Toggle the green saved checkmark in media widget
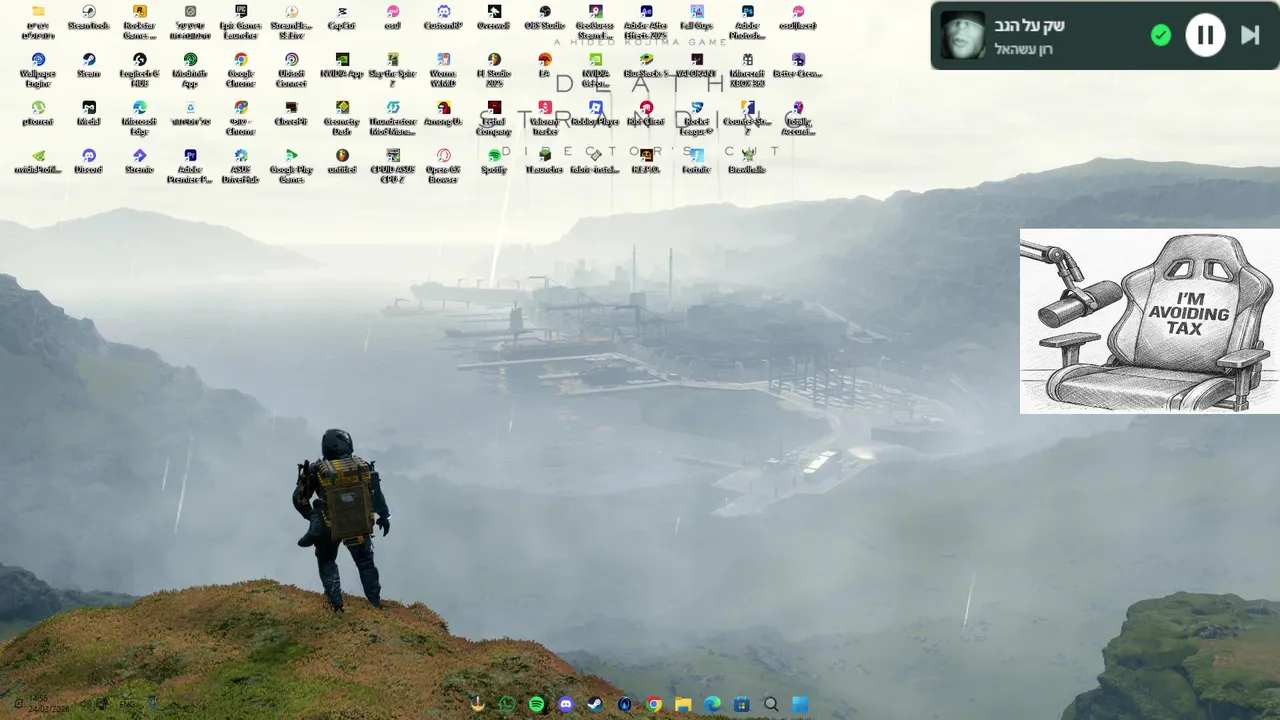 (1160, 36)
